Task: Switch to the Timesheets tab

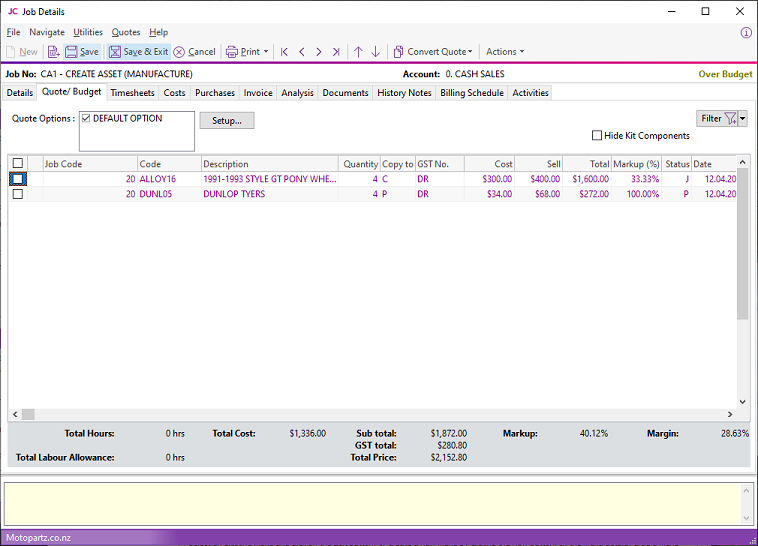Action: point(132,93)
